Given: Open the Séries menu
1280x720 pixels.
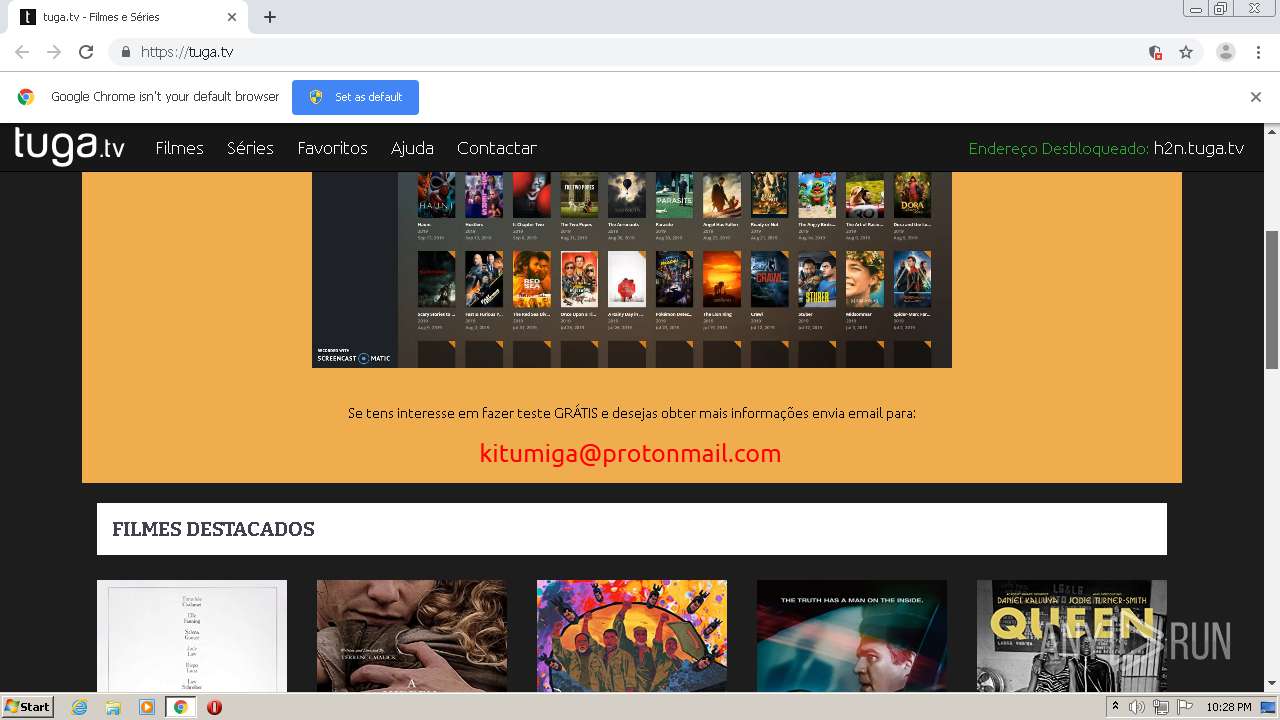Looking at the screenshot, I should click(x=250, y=148).
